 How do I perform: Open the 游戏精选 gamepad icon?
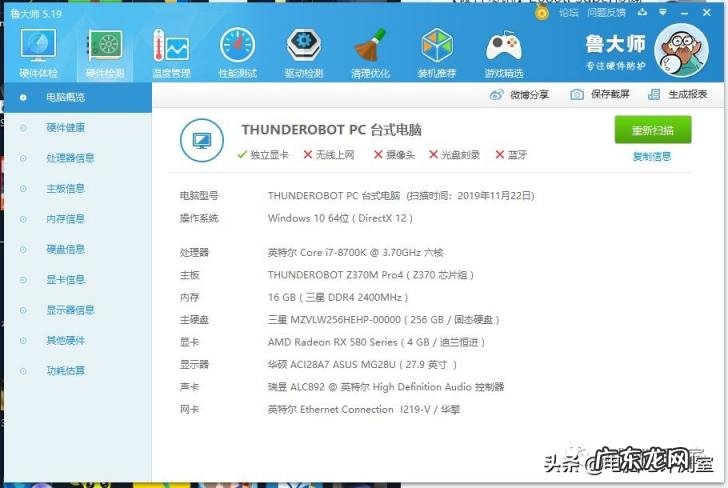point(504,53)
